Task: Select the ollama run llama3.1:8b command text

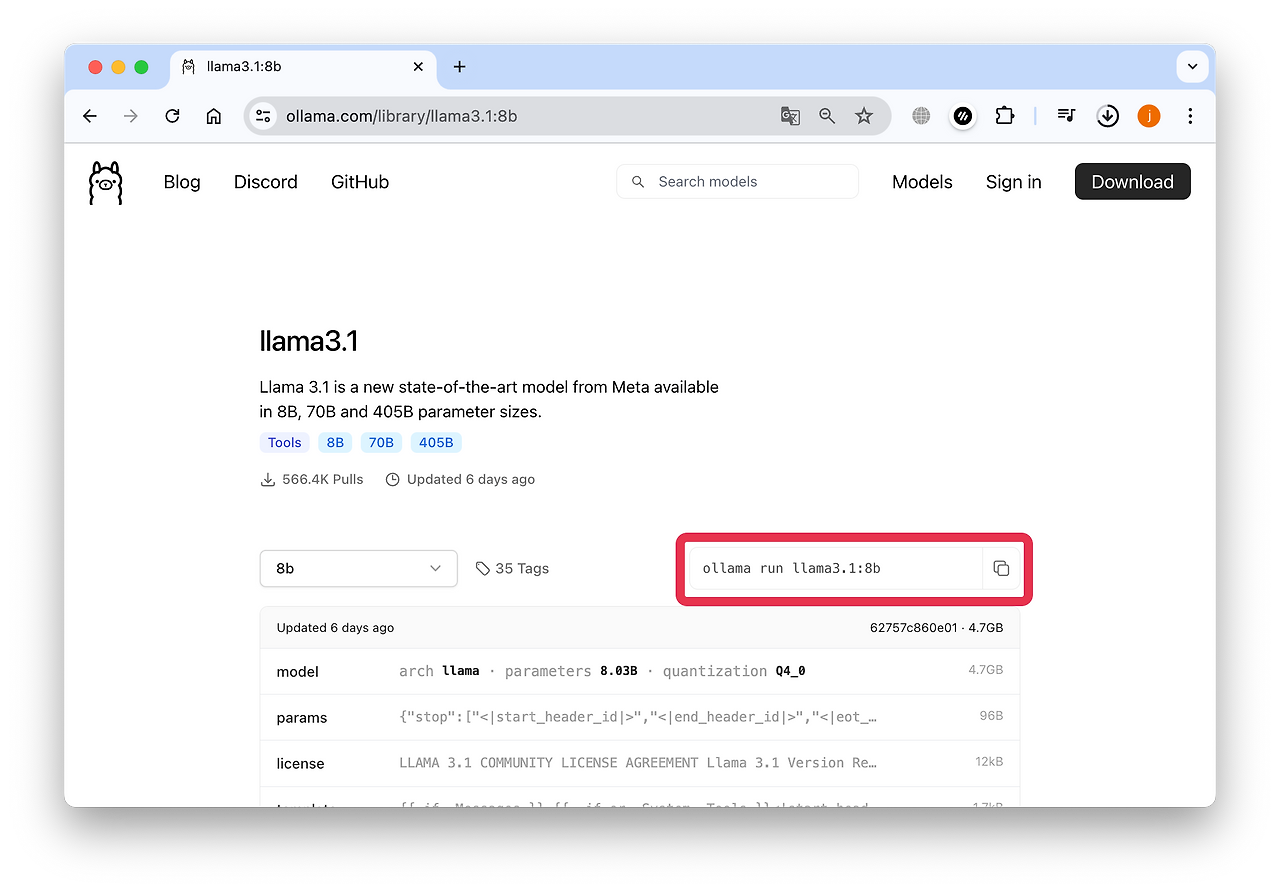Action: click(x=792, y=569)
